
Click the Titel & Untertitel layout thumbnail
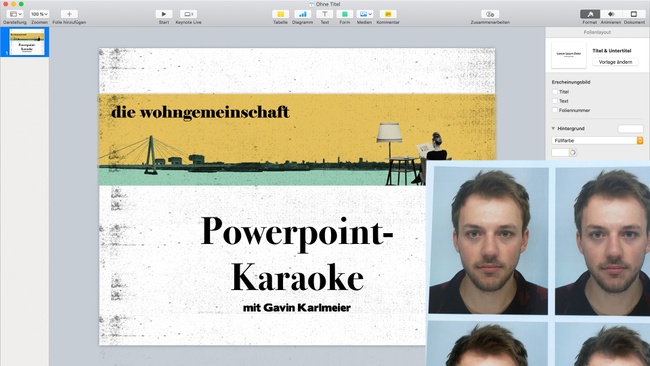[569, 55]
